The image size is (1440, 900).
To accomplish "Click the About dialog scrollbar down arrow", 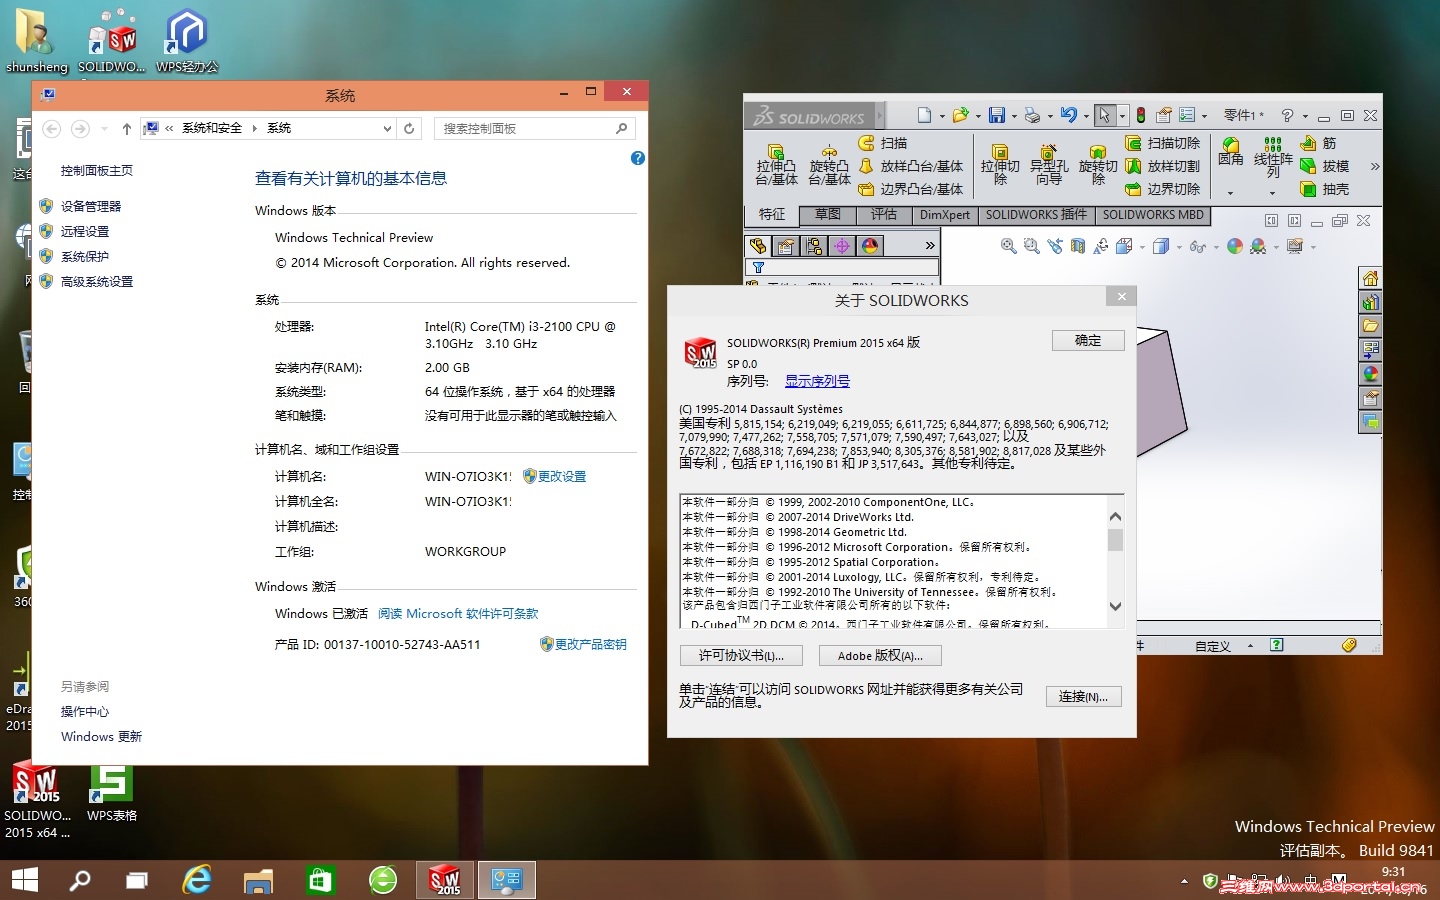I will [1115, 606].
